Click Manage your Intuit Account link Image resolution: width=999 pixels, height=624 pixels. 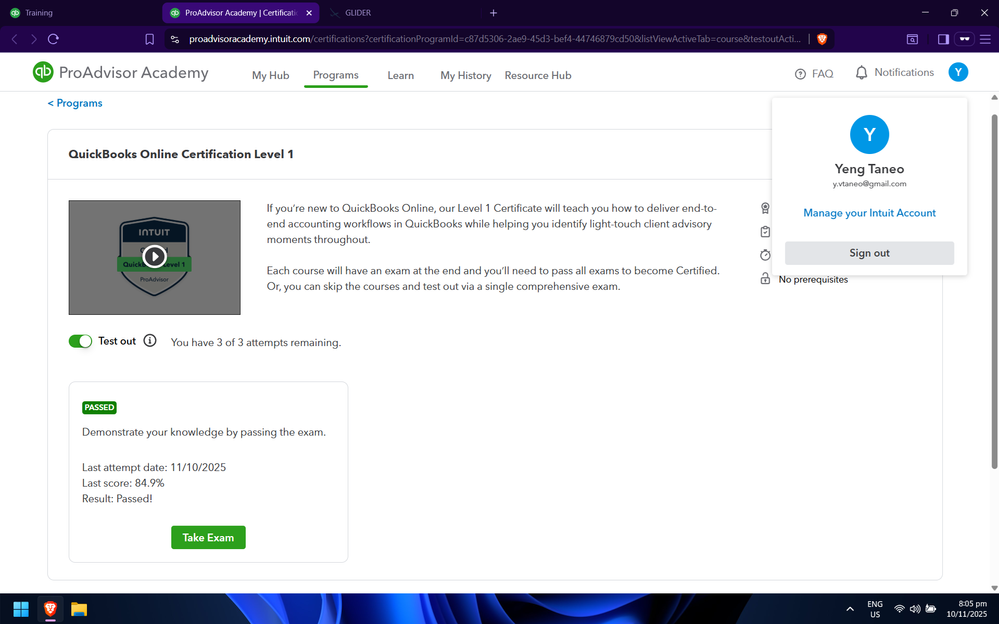869,213
